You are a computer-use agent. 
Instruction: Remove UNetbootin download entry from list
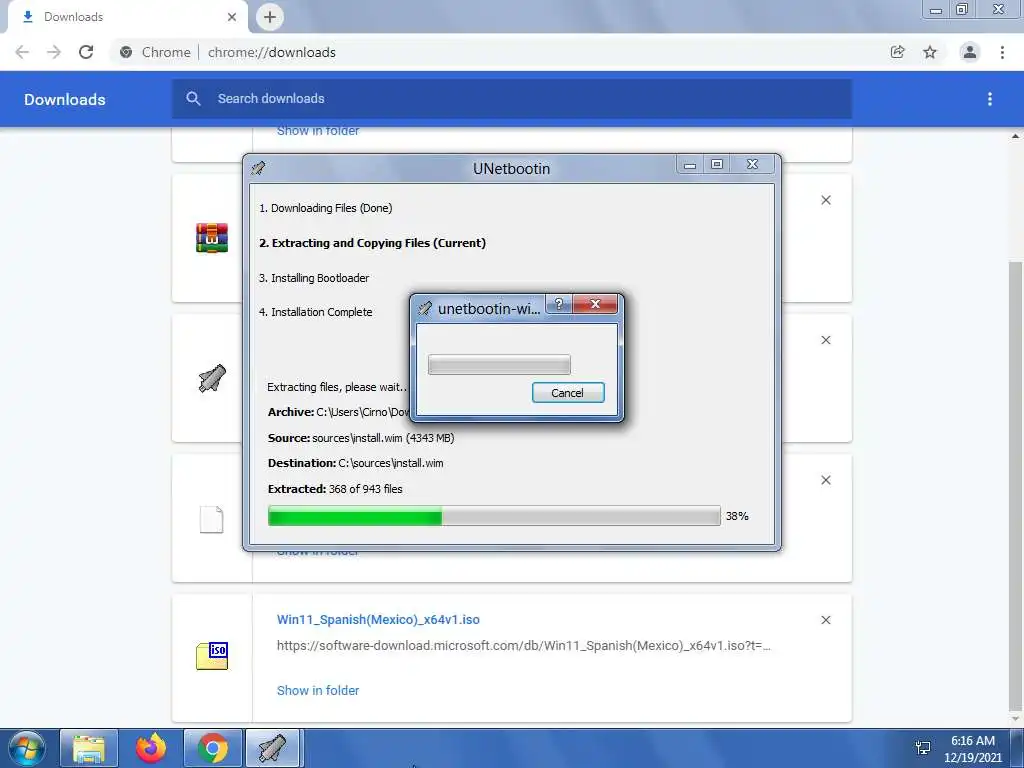tap(826, 340)
